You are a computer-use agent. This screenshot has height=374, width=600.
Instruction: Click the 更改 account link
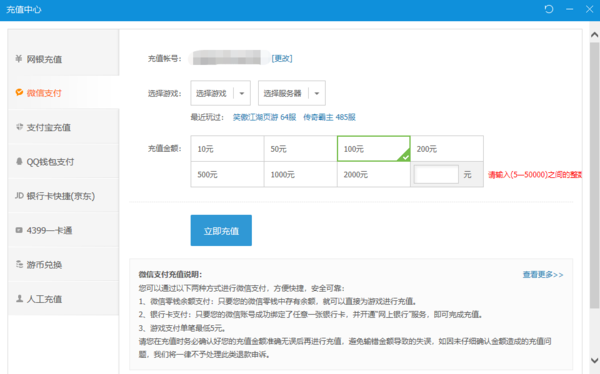pyautogui.click(x=282, y=58)
